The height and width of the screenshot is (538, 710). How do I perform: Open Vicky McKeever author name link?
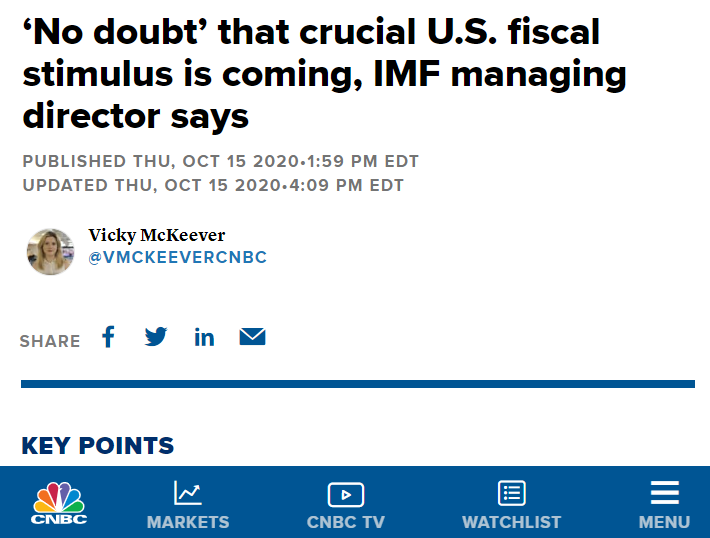click(x=157, y=235)
